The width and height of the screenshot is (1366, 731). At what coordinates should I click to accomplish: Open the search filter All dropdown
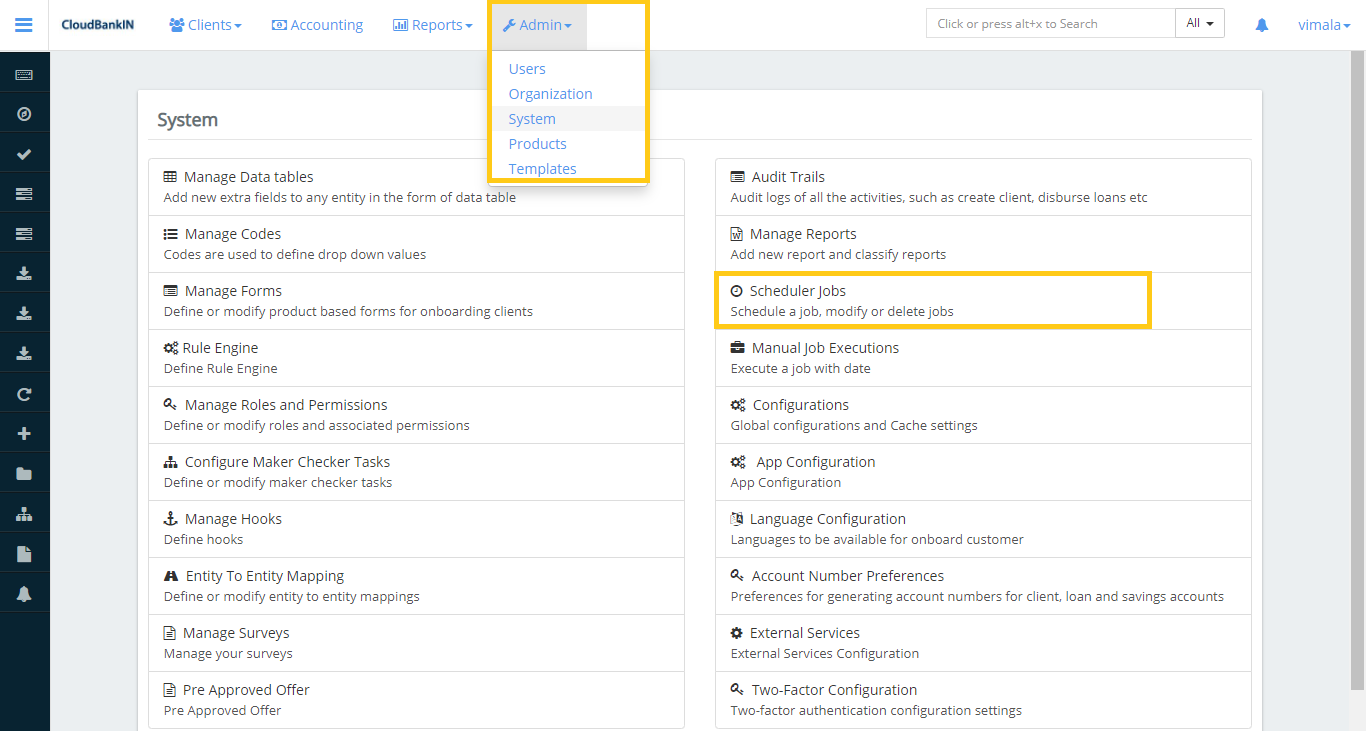pyautogui.click(x=1199, y=22)
